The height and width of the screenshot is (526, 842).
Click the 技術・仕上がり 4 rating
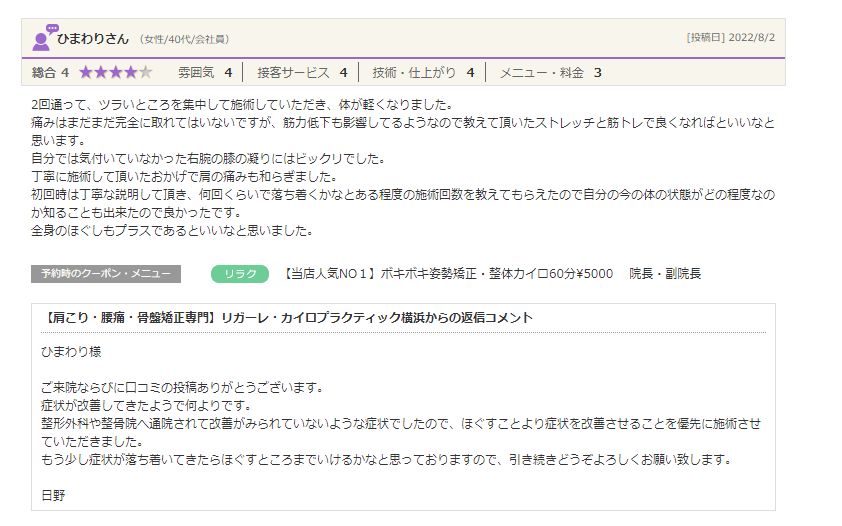[424, 72]
